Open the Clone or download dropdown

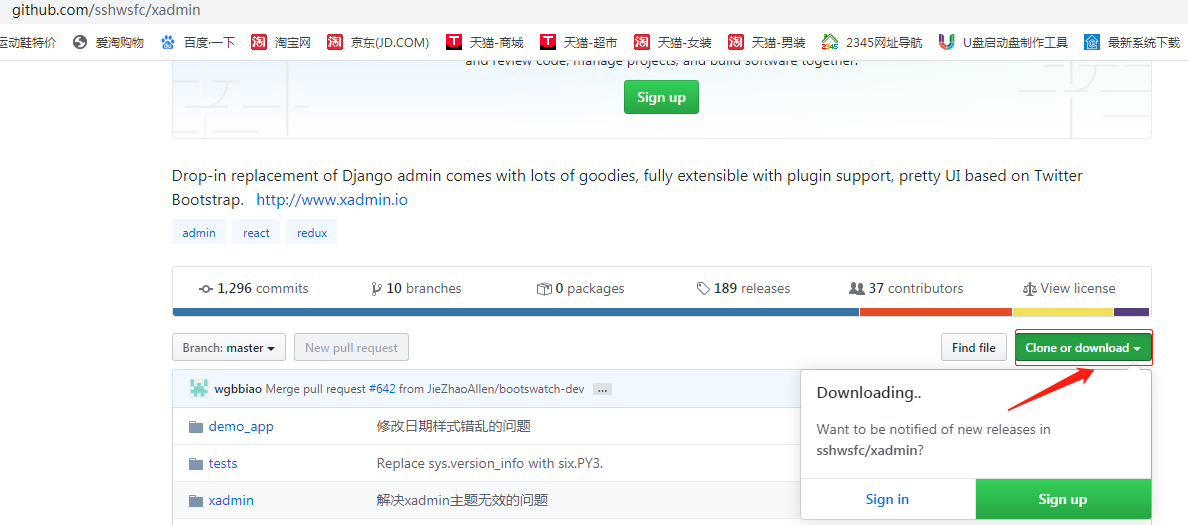pos(1083,348)
